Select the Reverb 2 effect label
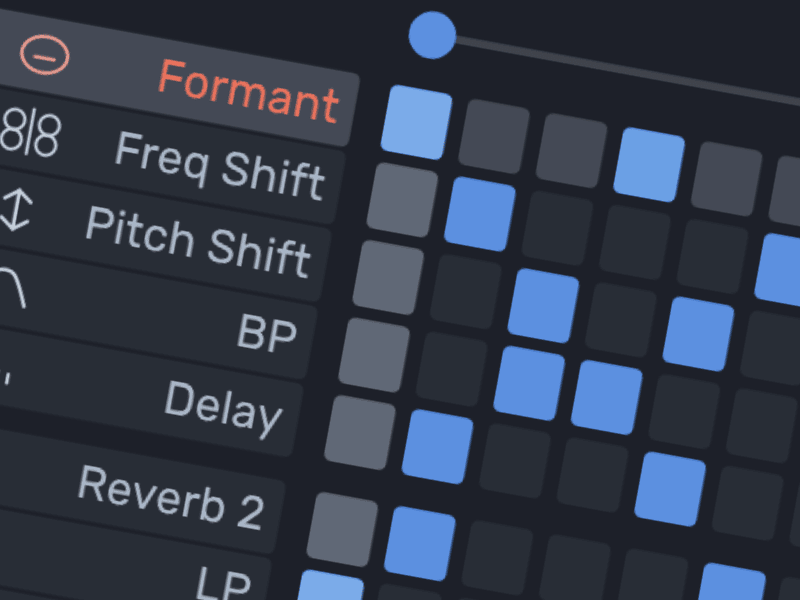Viewport: 800px width, 600px height. (x=170, y=496)
